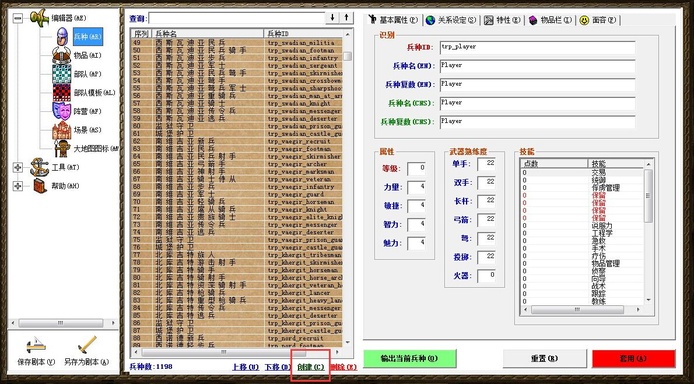Click the 删除 delete link

tap(343, 367)
